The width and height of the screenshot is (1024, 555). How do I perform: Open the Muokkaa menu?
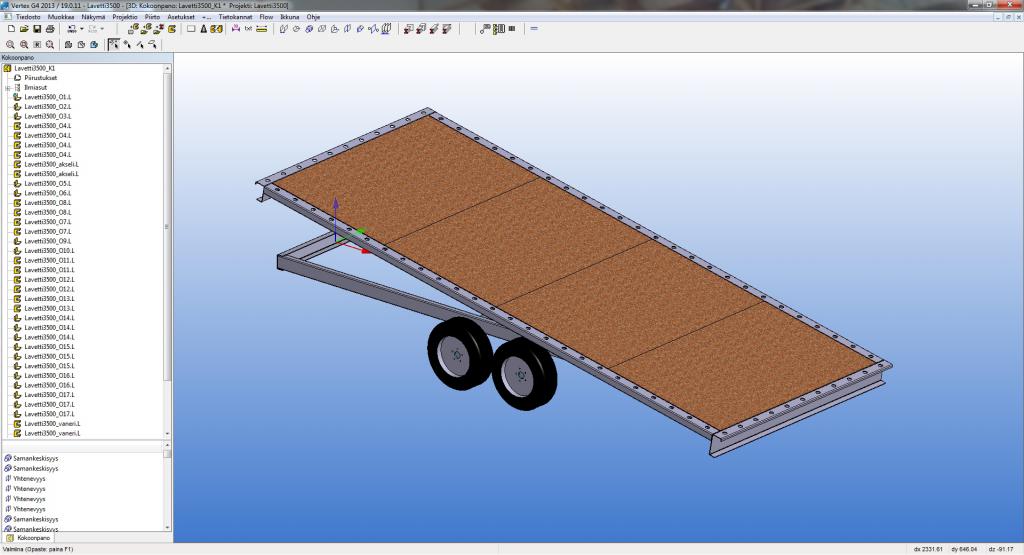(x=61, y=17)
